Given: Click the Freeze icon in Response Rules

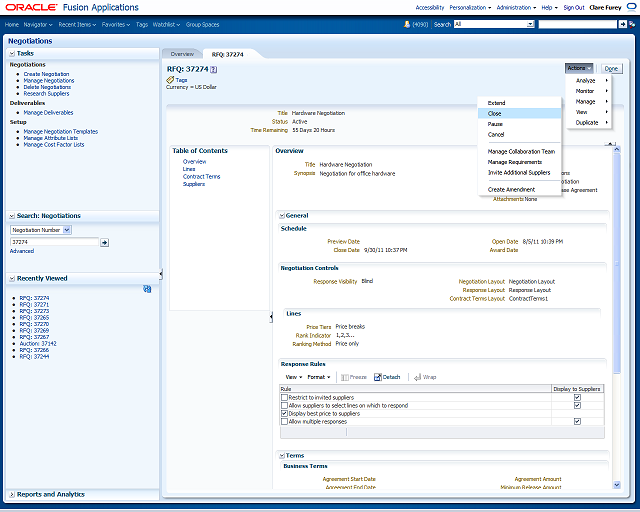Looking at the screenshot, I should [344, 377].
